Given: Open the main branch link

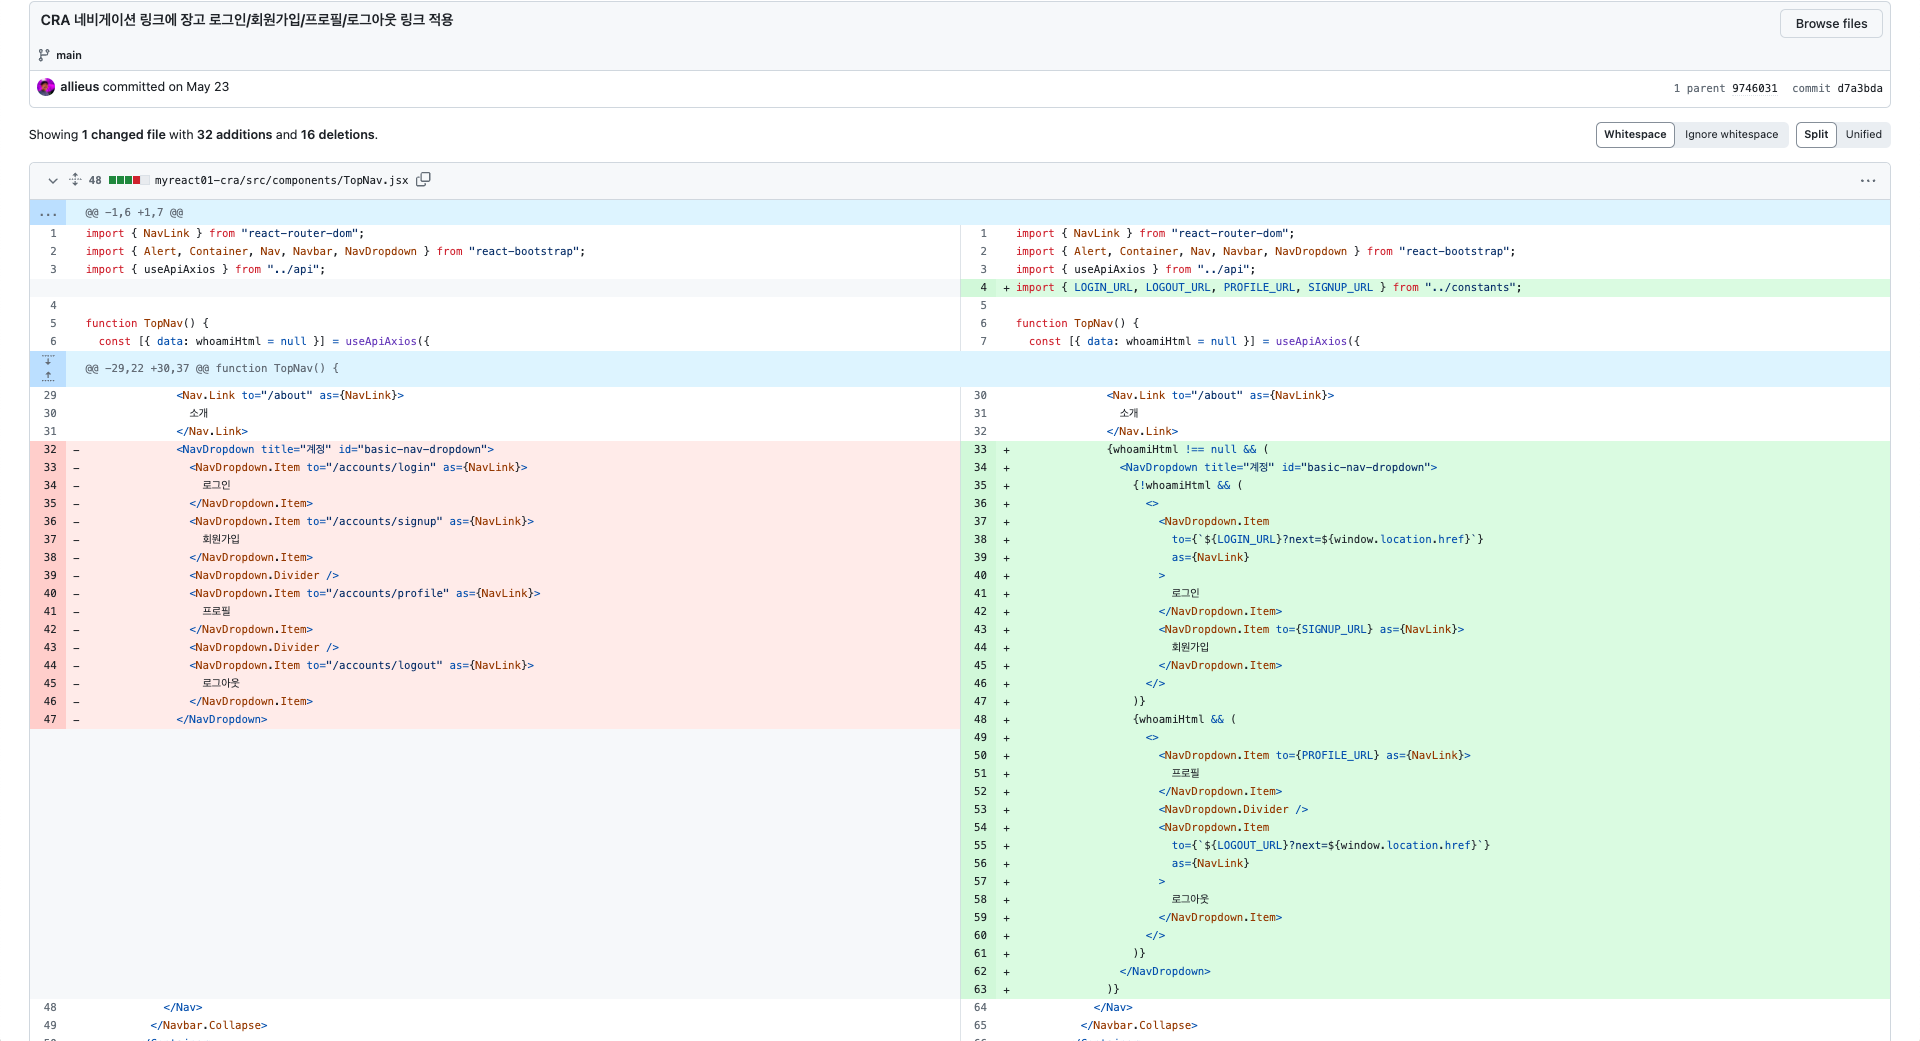Looking at the screenshot, I should (69, 55).
